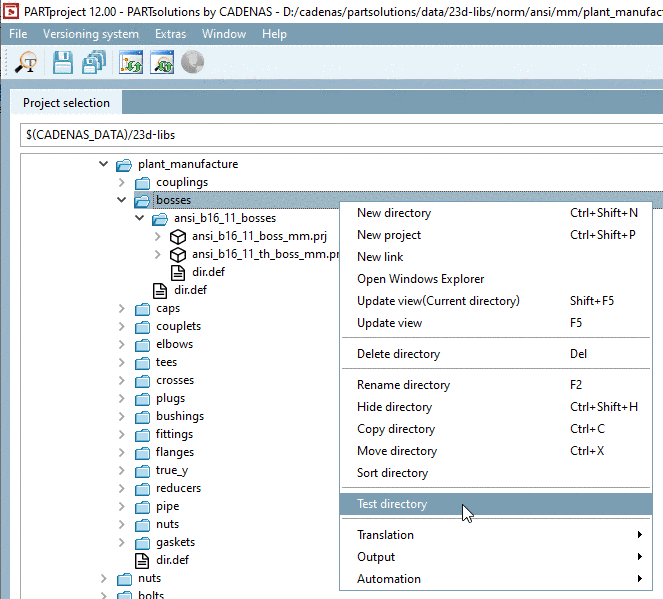663x599 pixels.
Task: Click the greyed-out globe toolbar icon
Action: coord(192,63)
